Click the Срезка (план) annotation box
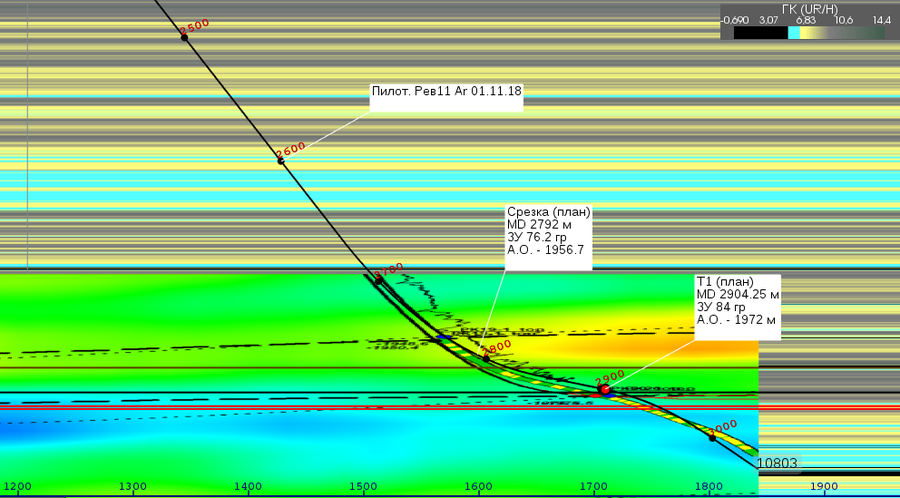Image resolution: width=900 pixels, height=498 pixels. (x=548, y=237)
